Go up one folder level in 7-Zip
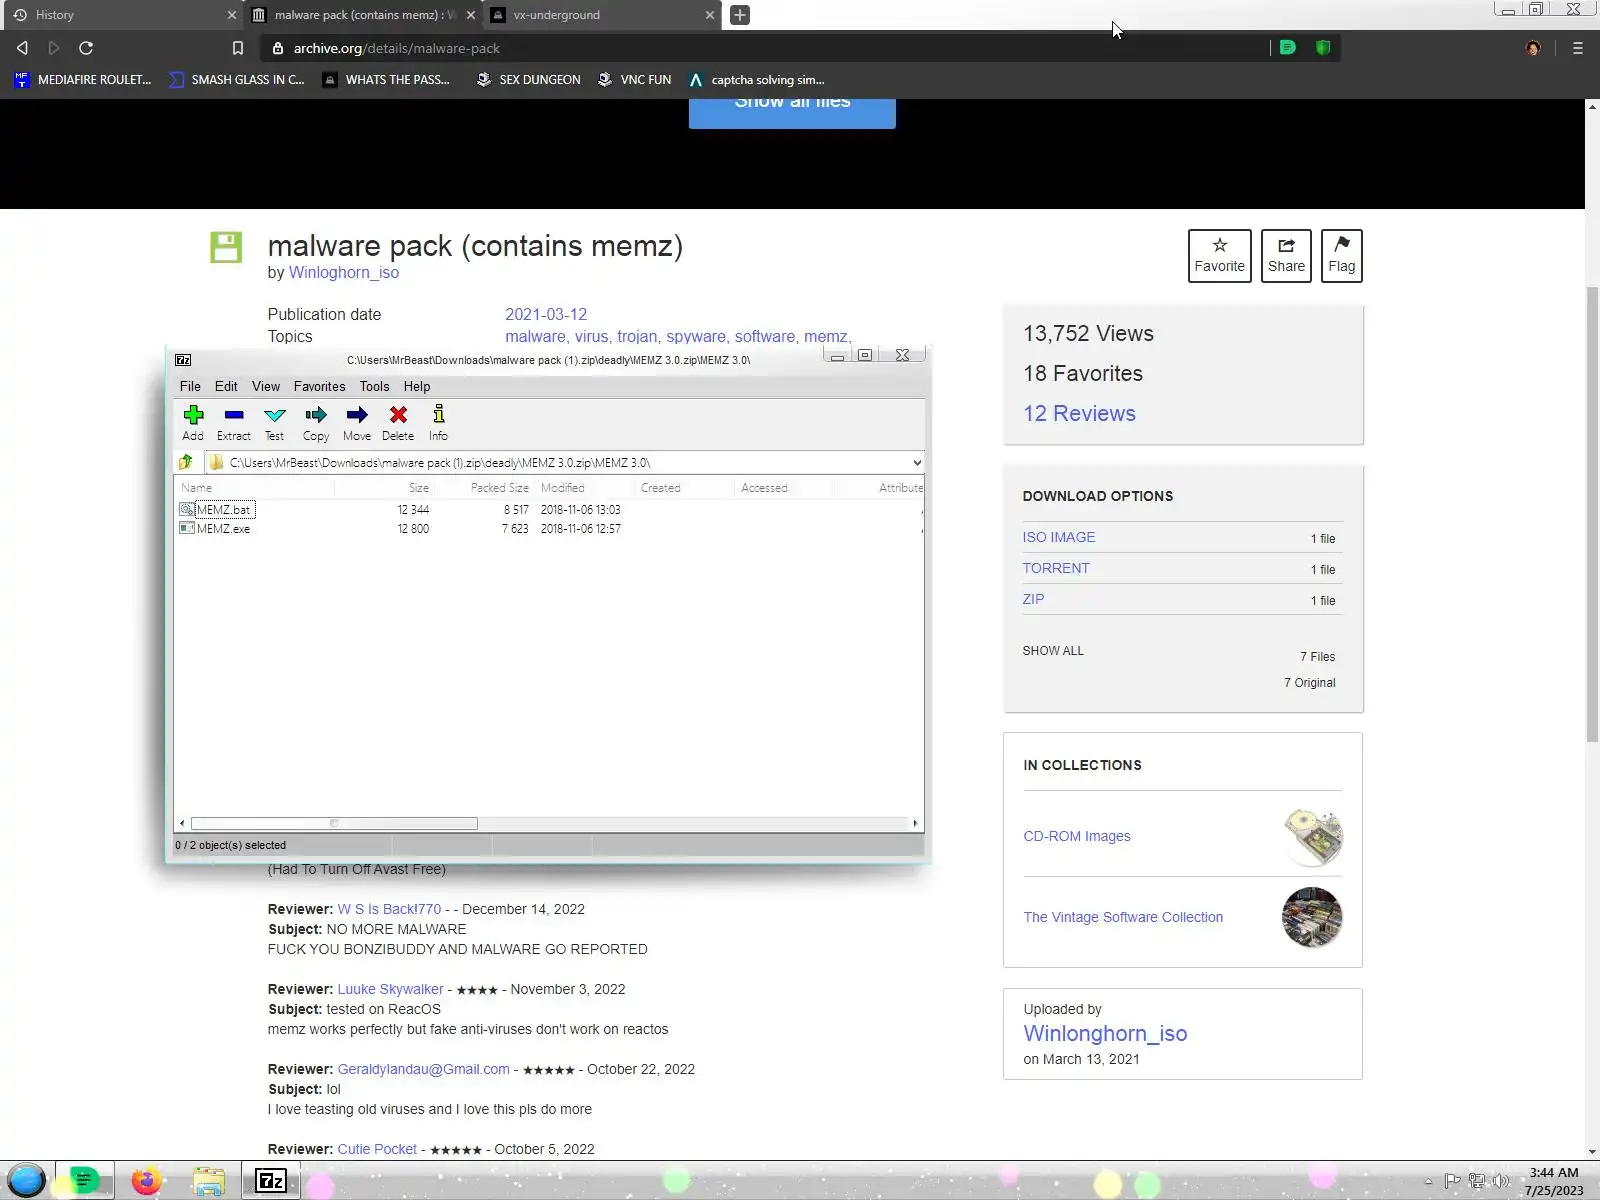This screenshot has width=1600, height=1200. pos(186,462)
